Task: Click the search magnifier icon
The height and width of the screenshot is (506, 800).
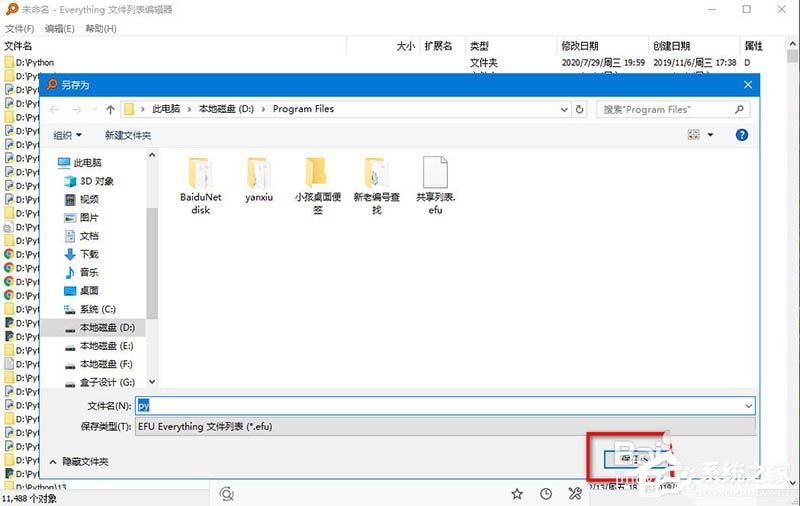Action: click(x=739, y=109)
